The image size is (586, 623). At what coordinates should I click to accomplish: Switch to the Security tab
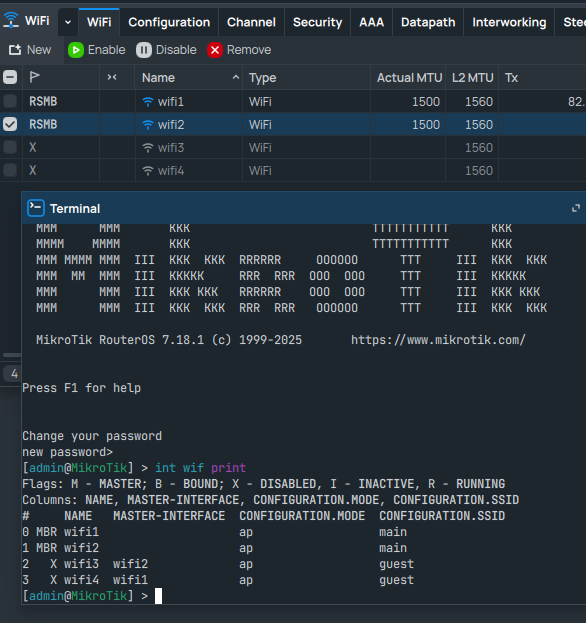coord(317,22)
